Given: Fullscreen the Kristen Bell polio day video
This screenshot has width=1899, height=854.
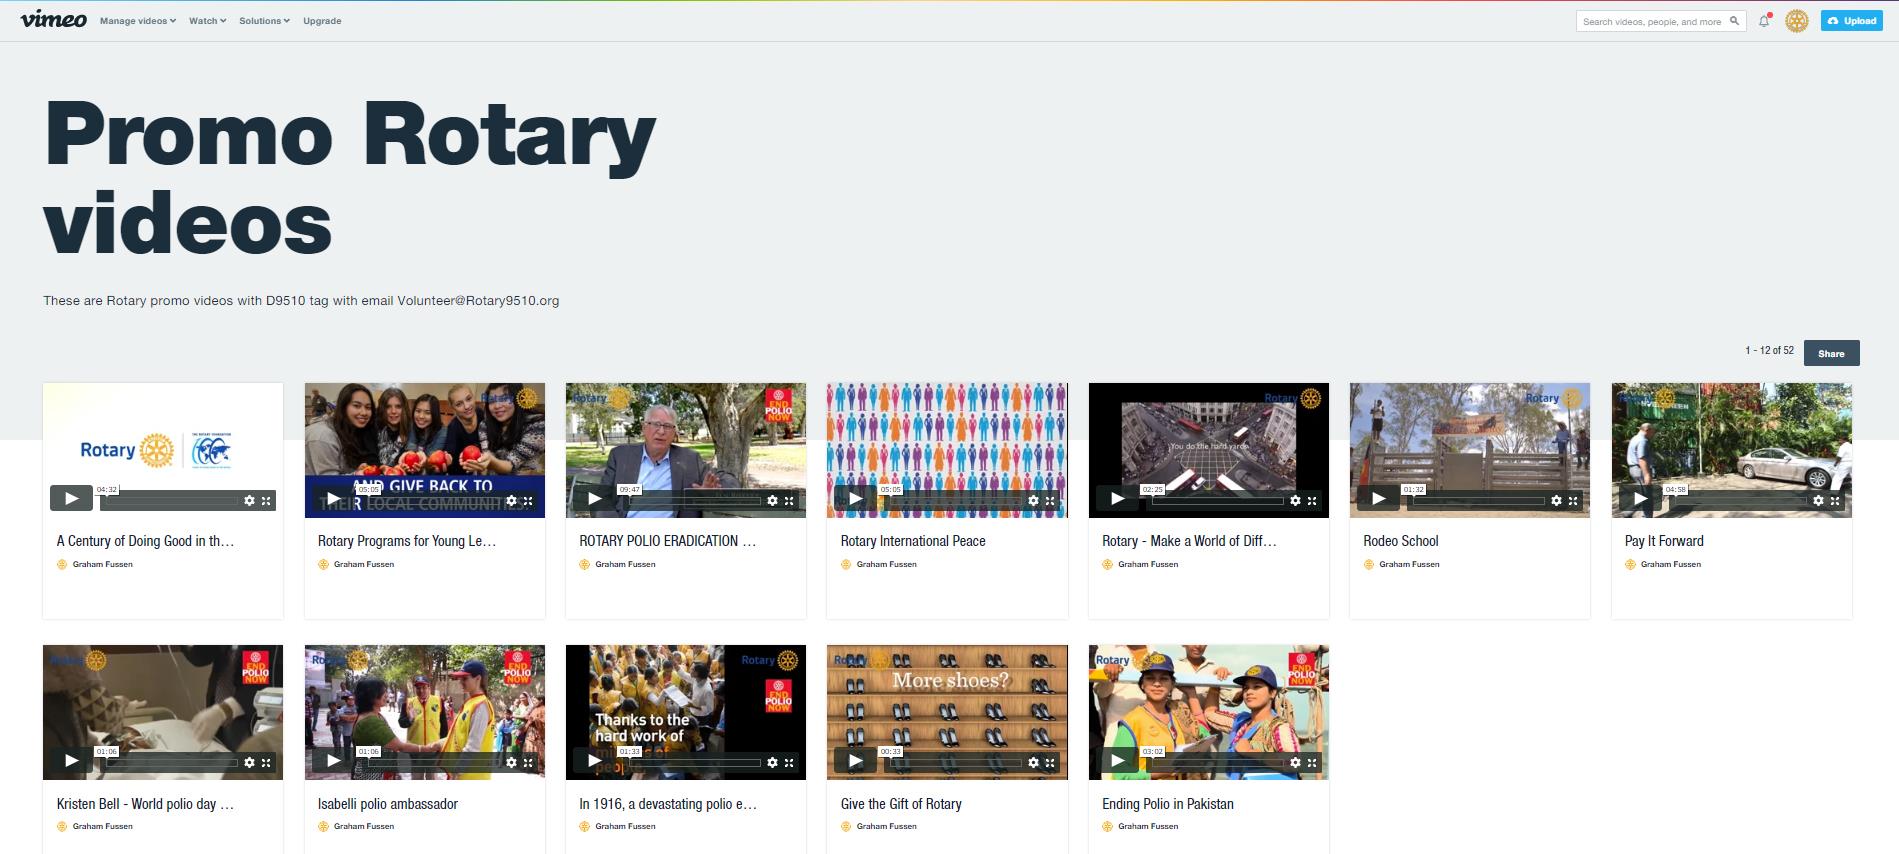Looking at the screenshot, I should coord(266,762).
